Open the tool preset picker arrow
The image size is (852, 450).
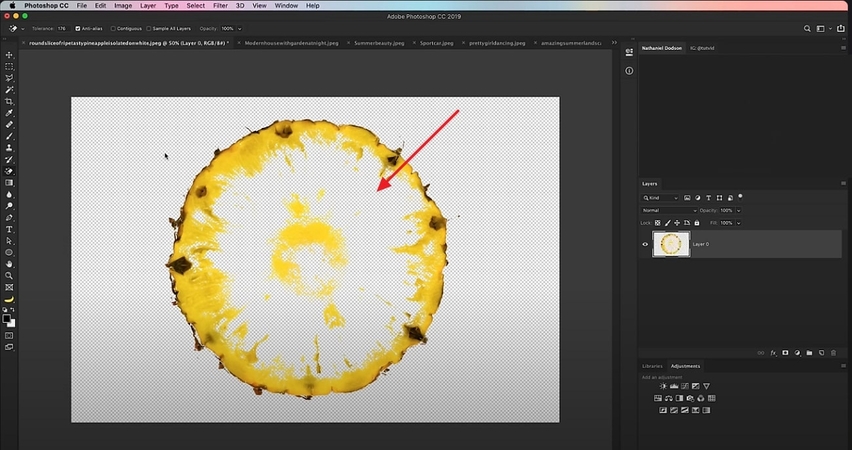pyautogui.click(x=23, y=29)
